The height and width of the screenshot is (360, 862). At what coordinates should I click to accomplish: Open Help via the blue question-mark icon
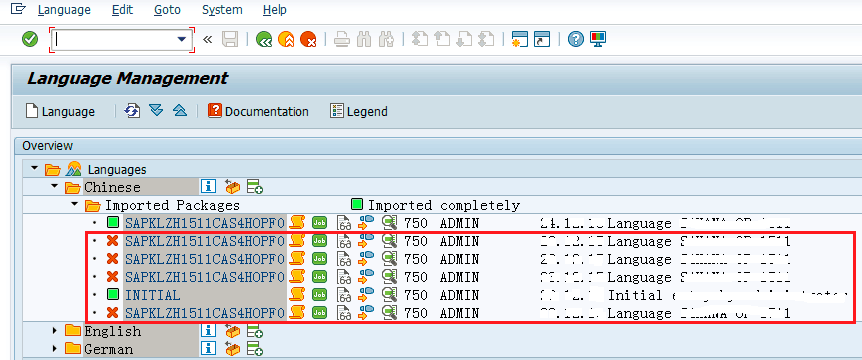[x=576, y=39]
